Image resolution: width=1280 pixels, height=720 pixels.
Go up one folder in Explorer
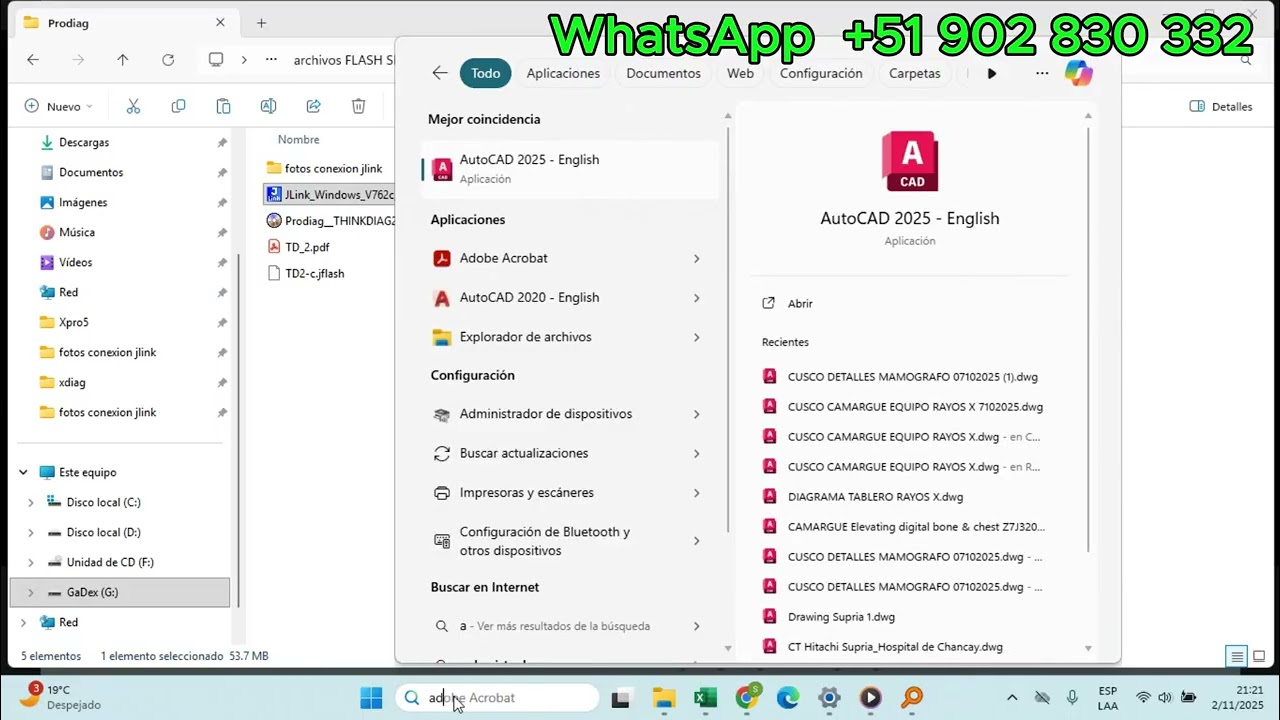pos(123,60)
